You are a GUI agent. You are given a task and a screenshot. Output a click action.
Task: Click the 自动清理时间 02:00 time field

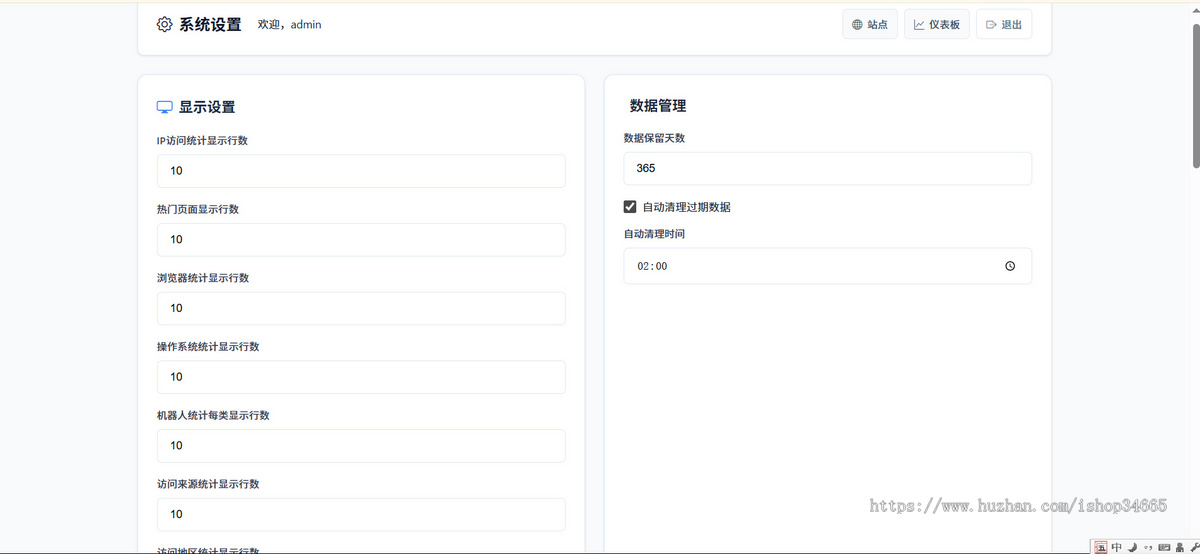pos(828,266)
